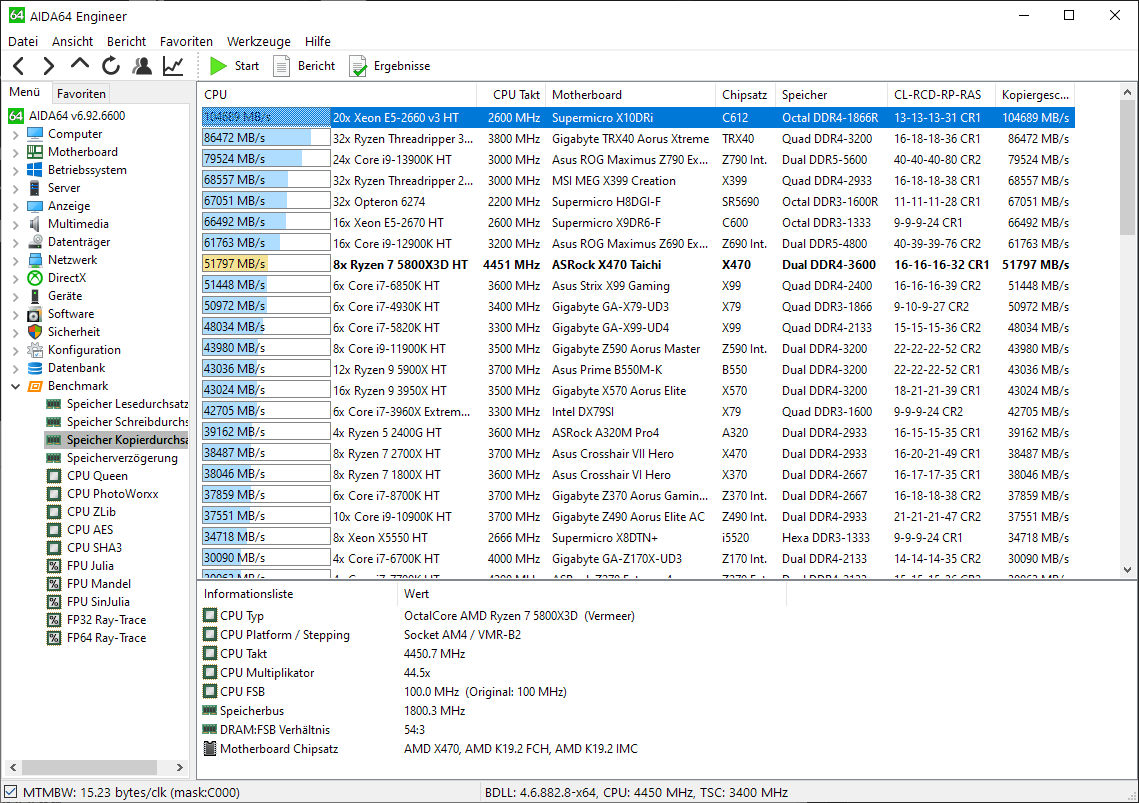The image size is (1139, 803).
Task: Open CPU PhotoWorxx benchmark icon
Action: (x=54, y=494)
